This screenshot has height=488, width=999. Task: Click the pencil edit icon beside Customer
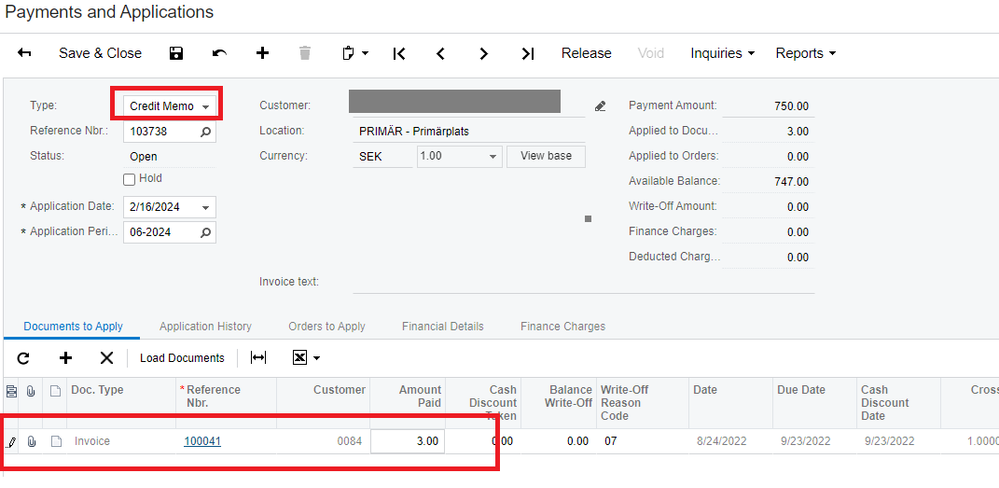(600, 106)
